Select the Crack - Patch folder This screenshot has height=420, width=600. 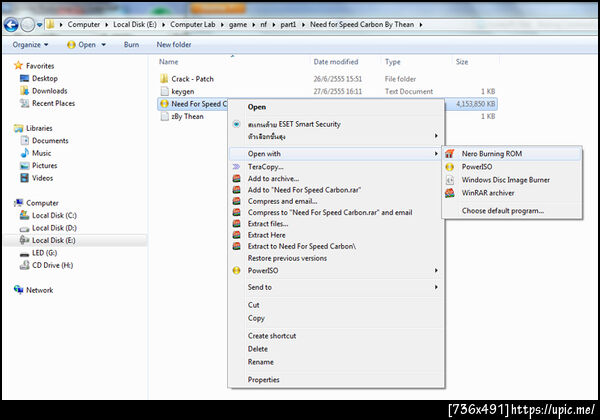pyautogui.click(x=192, y=79)
